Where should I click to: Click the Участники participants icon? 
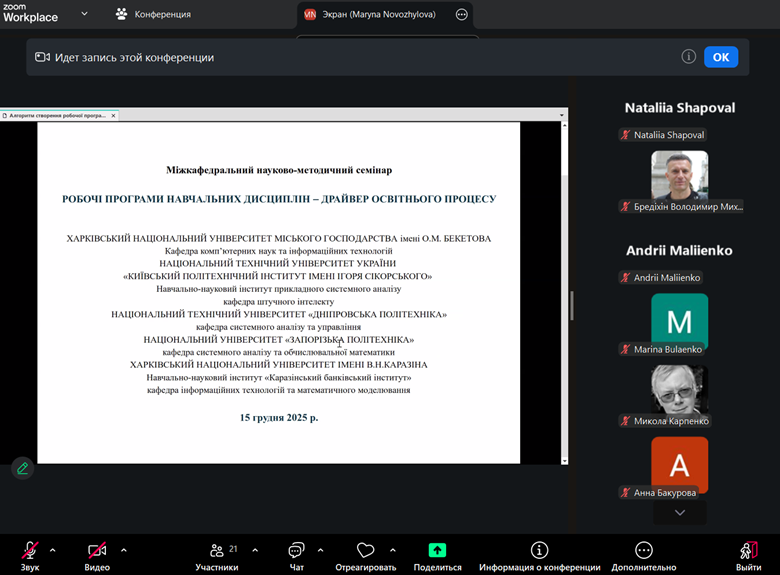(216, 550)
